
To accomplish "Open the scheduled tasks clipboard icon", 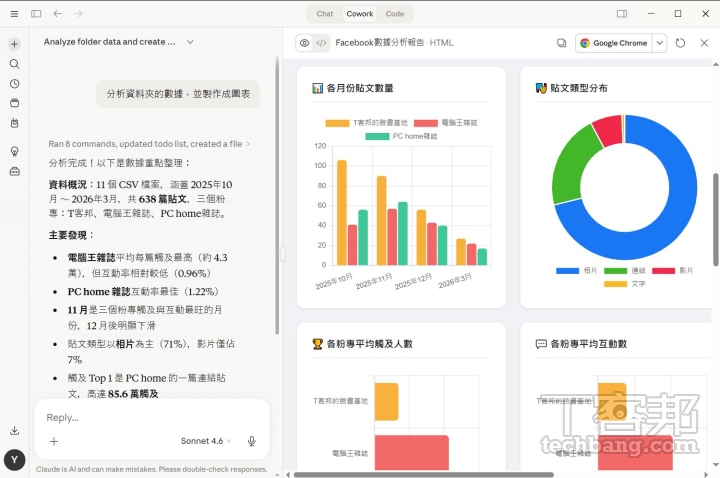I will pyautogui.click(x=14, y=123).
